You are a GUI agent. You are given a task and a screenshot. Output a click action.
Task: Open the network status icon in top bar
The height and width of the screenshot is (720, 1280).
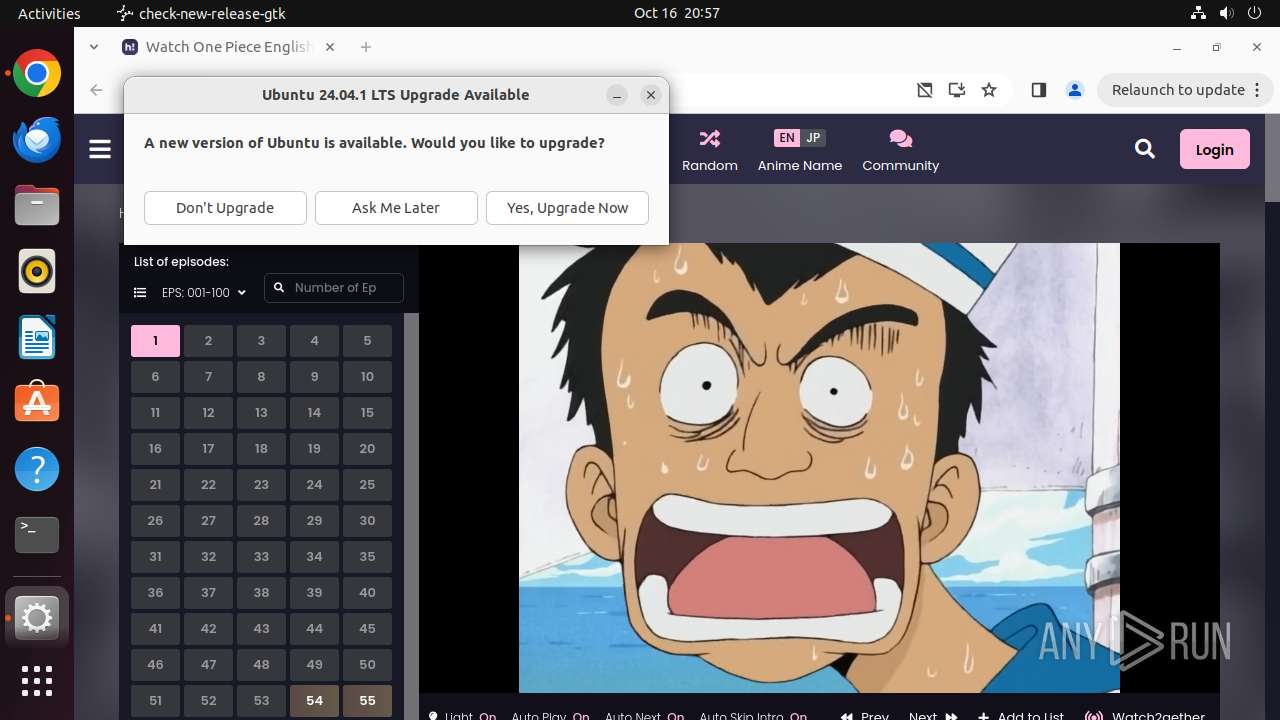point(1198,13)
